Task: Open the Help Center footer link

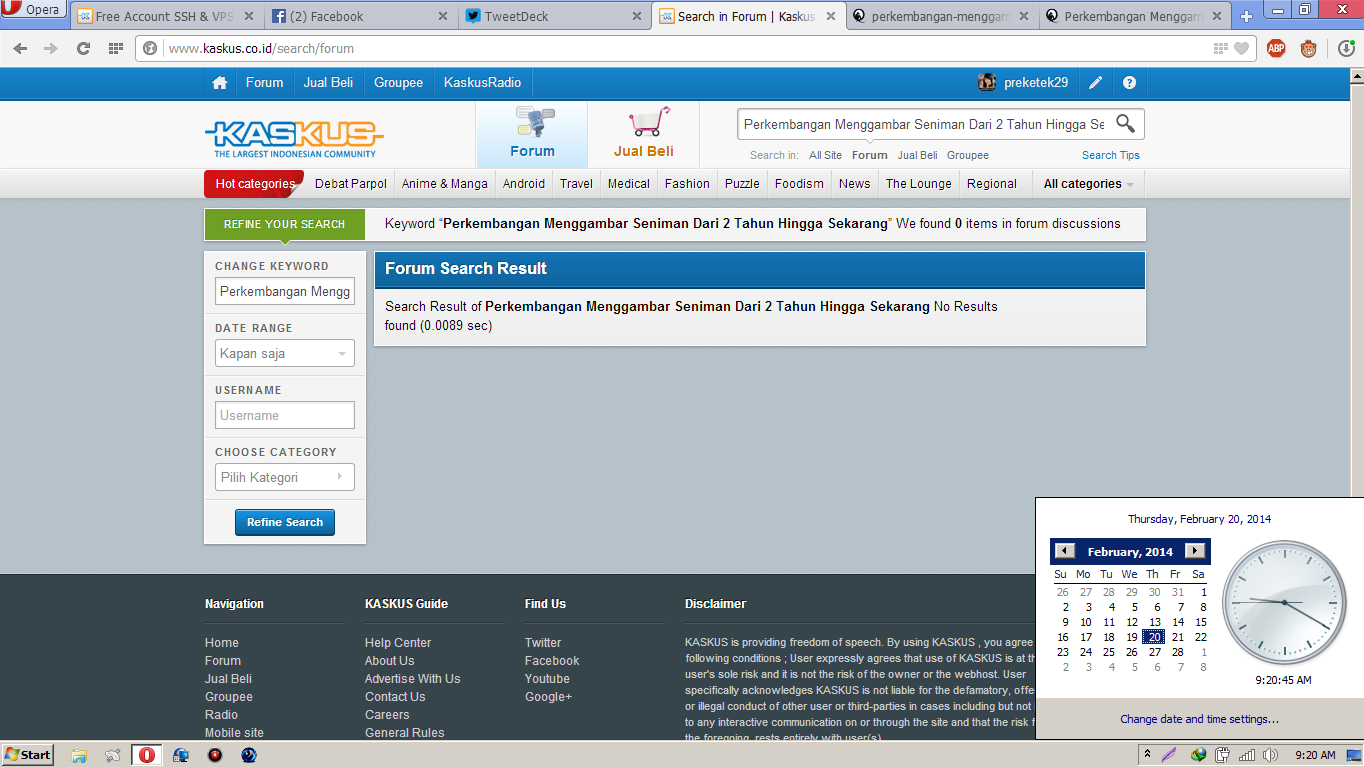Action: point(398,643)
